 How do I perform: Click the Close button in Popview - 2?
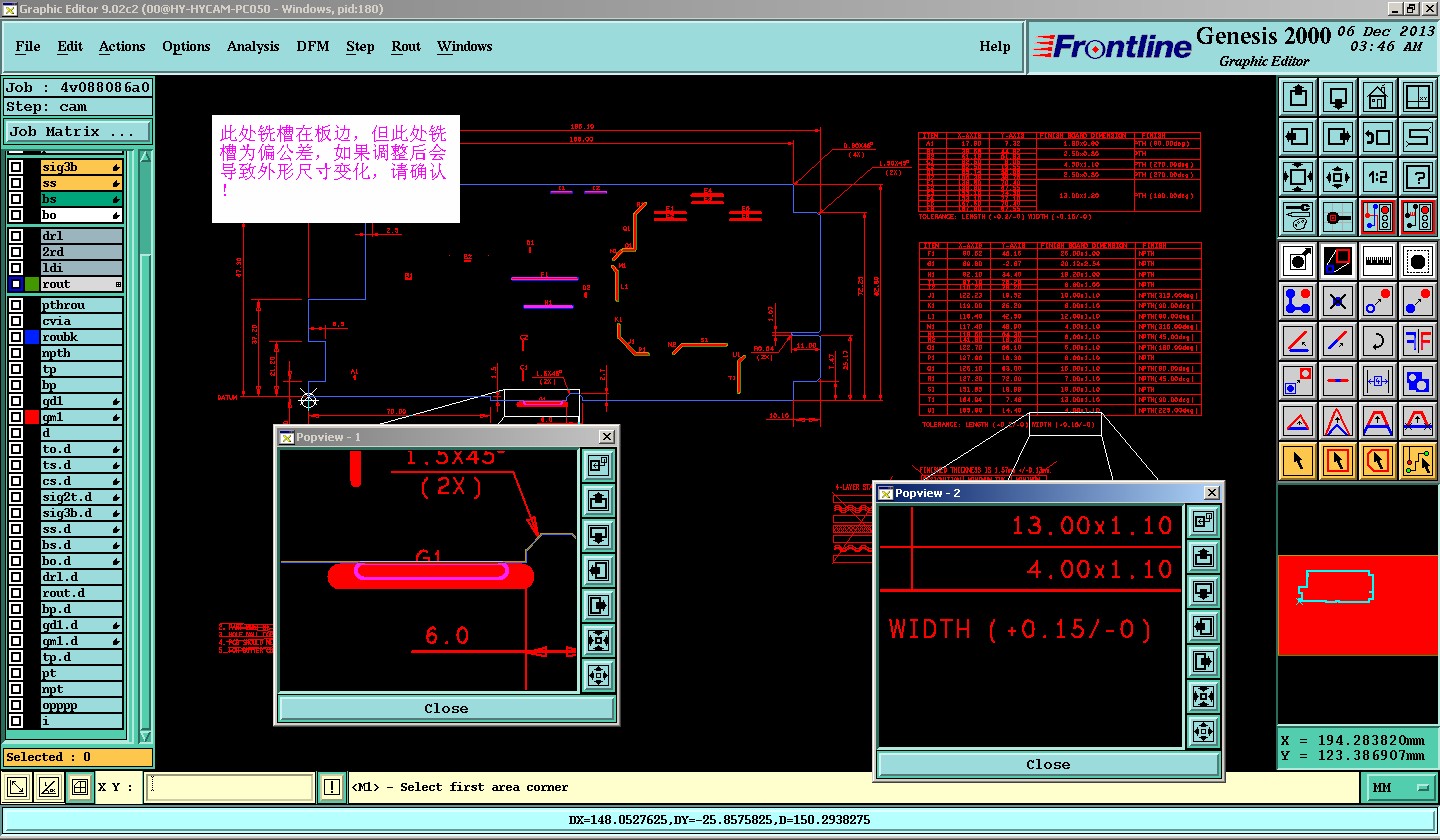[x=1047, y=764]
